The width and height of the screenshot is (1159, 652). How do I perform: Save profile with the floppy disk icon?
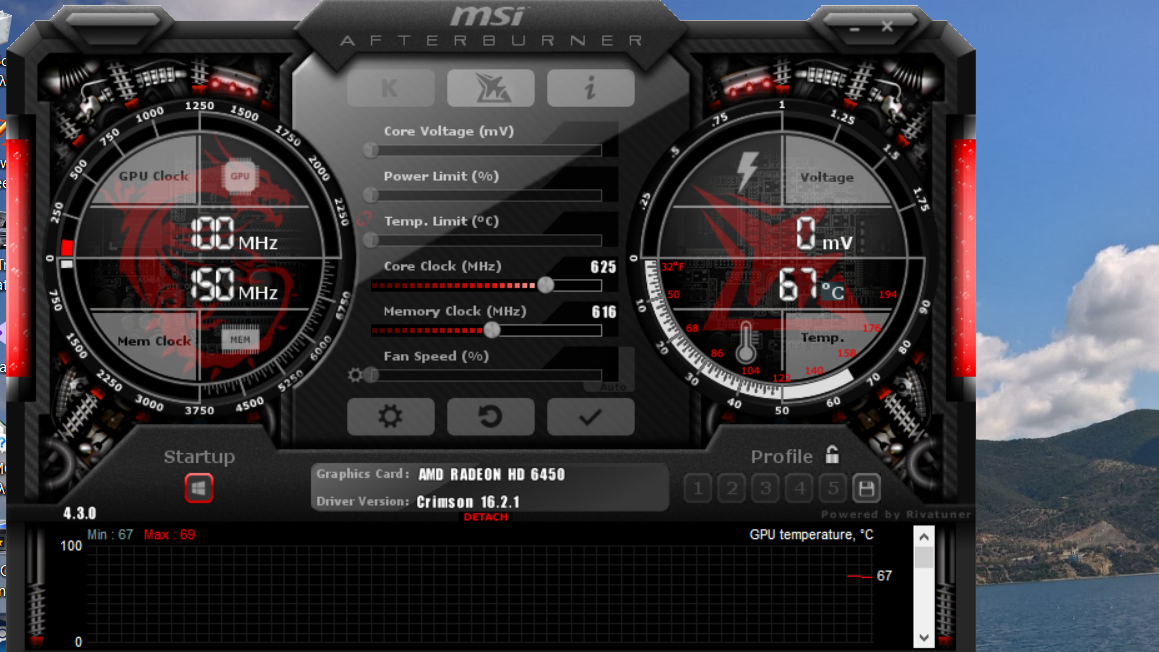coord(866,488)
